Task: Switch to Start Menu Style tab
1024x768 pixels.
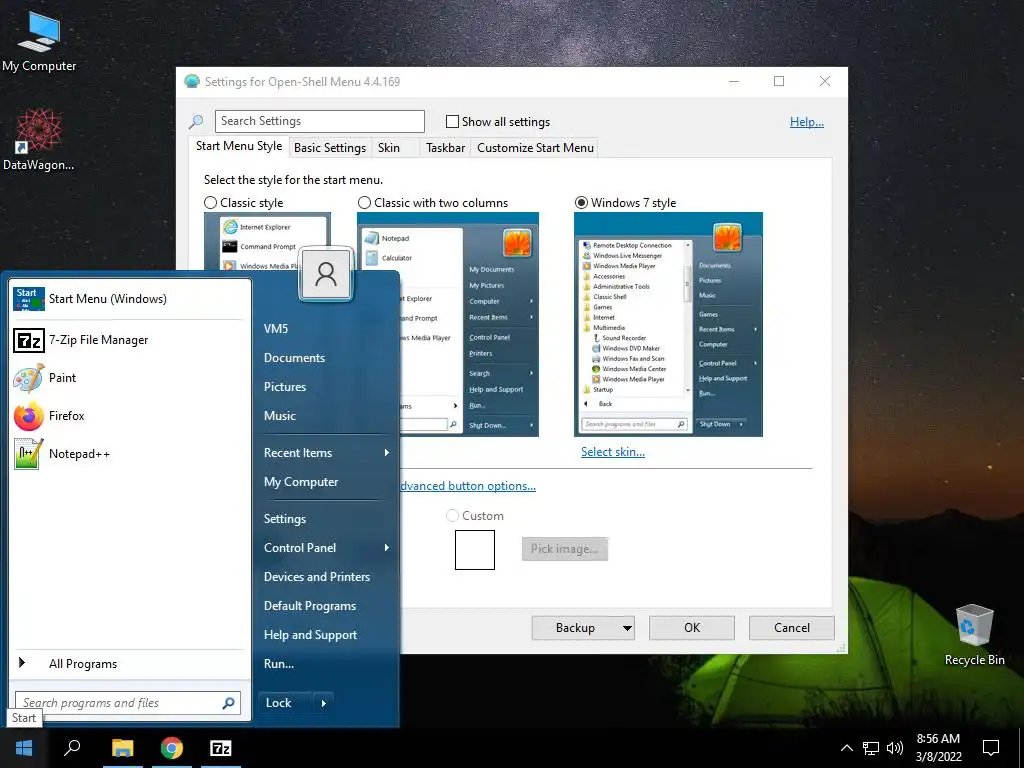Action: pyautogui.click(x=239, y=146)
